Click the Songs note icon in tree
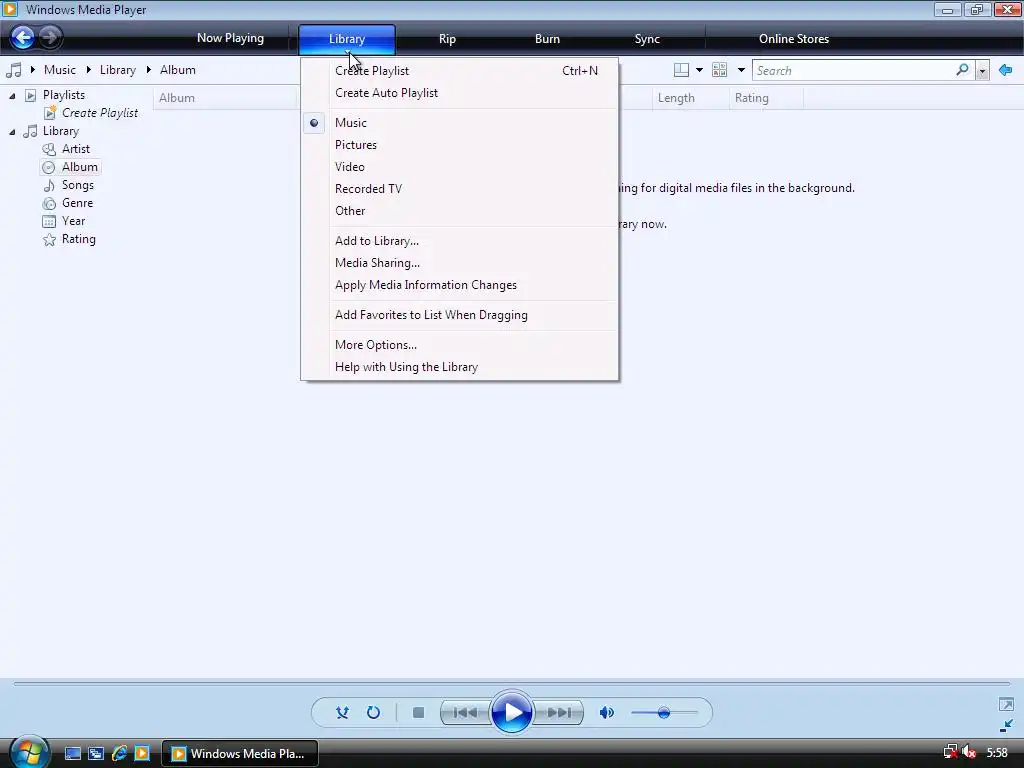Screen dimensions: 1024x768 49,185
